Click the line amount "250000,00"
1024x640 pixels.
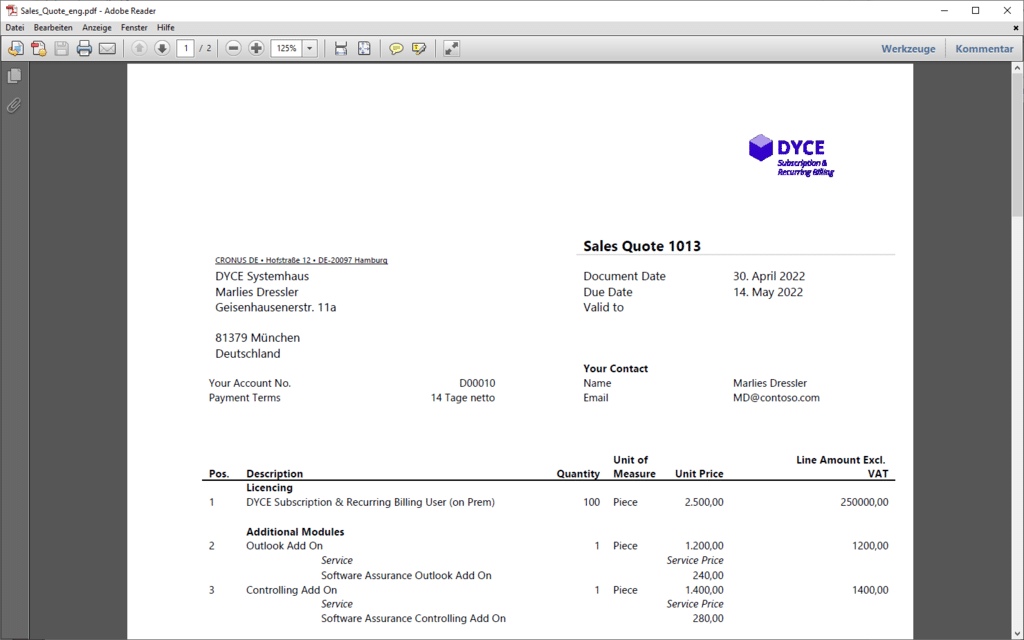[x=864, y=502]
